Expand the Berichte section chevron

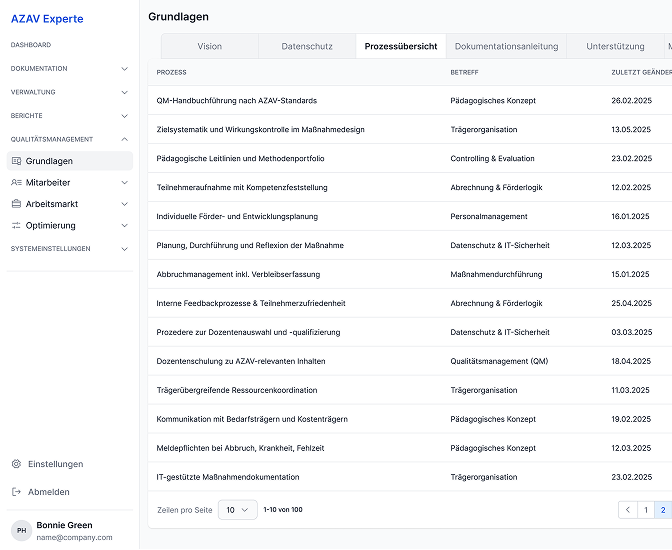coord(125,116)
